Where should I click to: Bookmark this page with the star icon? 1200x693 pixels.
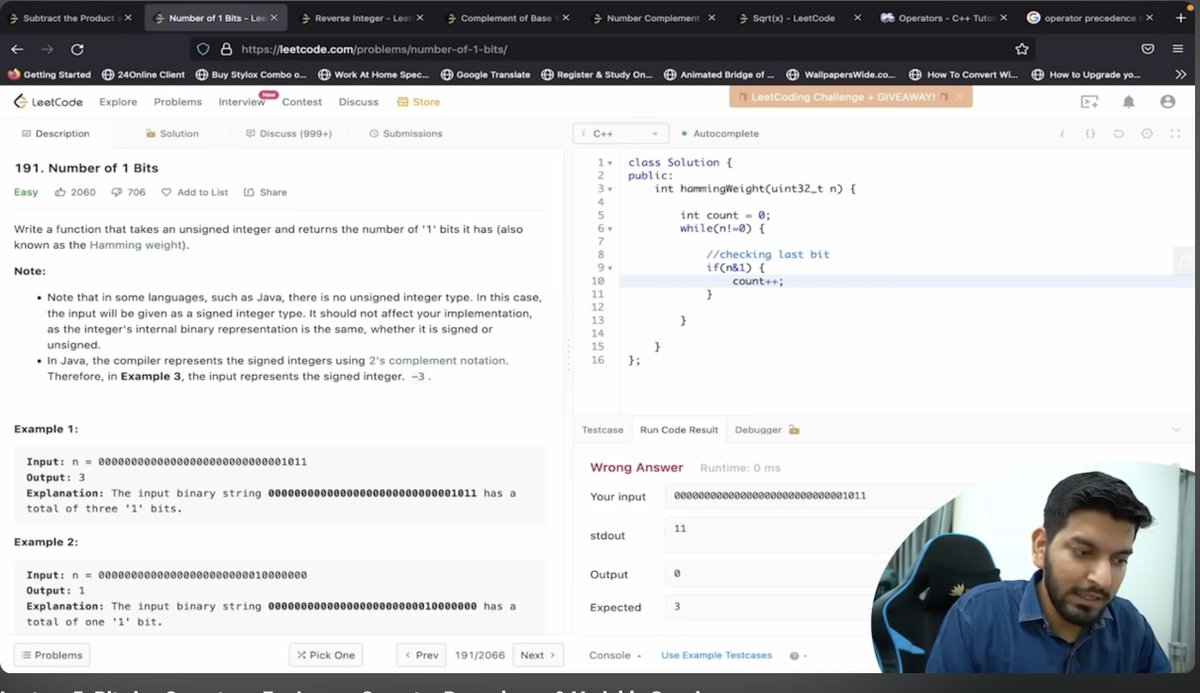[x=1022, y=49]
